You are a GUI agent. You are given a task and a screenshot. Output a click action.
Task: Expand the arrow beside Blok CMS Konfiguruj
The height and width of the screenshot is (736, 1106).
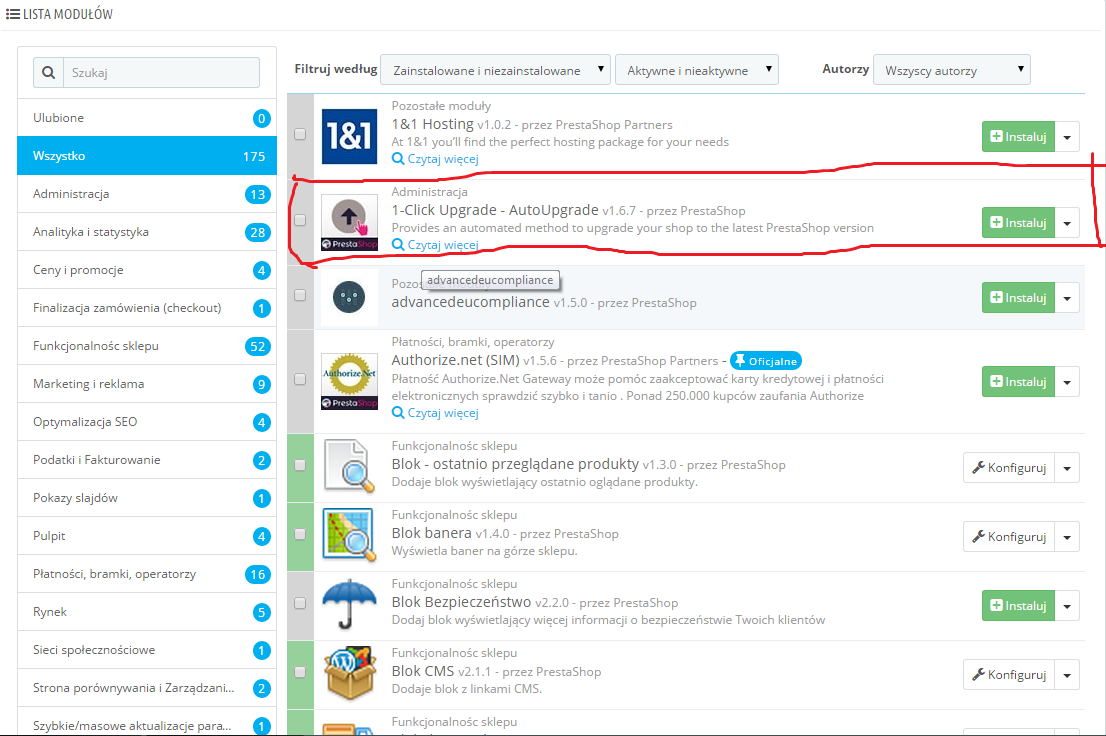click(x=1067, y=675)
